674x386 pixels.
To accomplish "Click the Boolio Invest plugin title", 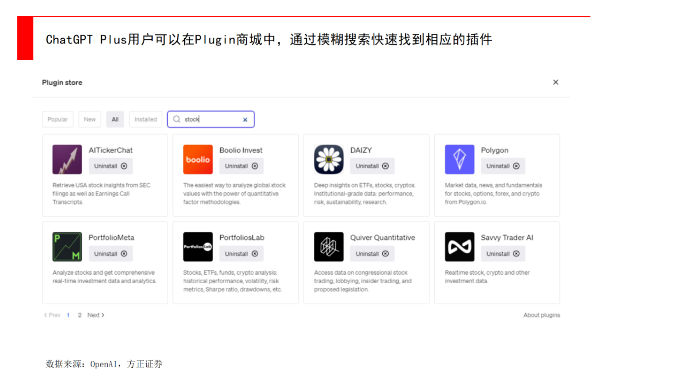I will click(241, 150).
